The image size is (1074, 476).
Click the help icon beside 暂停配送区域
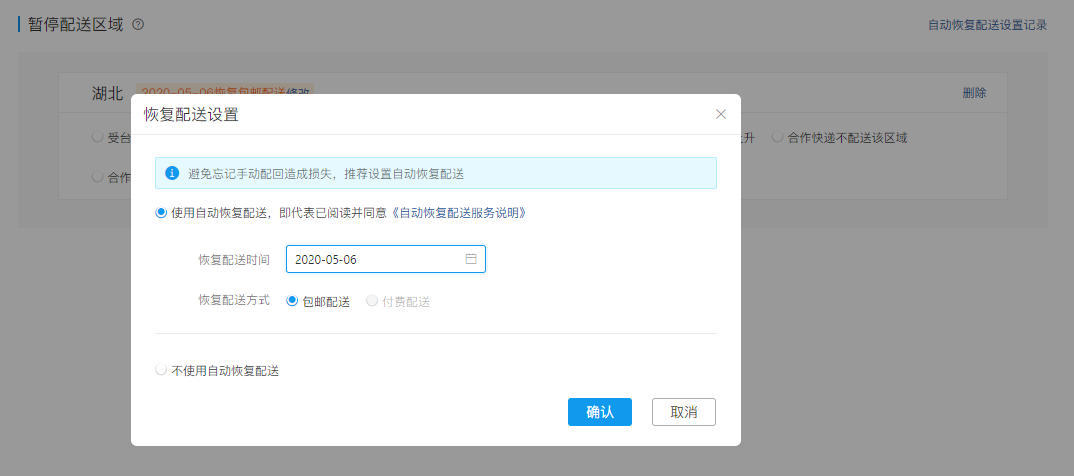(x=138, y=25)
